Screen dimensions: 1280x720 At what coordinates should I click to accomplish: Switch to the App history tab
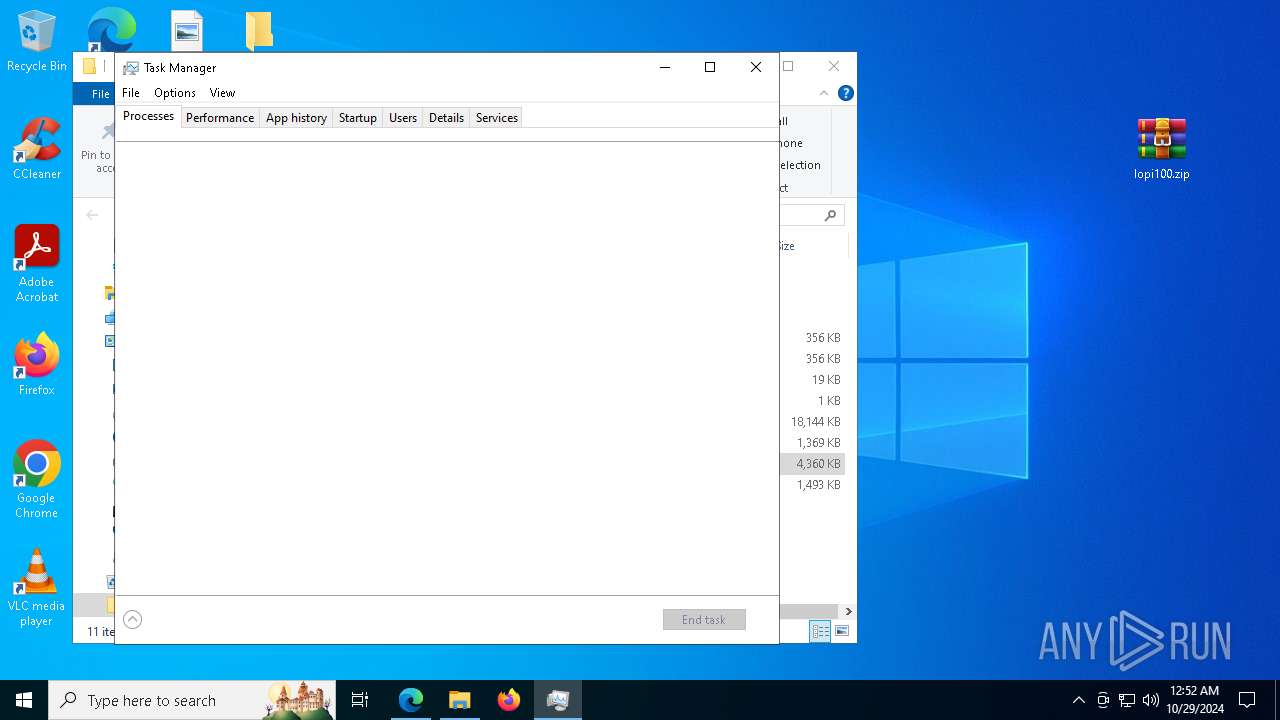(296, 117)
